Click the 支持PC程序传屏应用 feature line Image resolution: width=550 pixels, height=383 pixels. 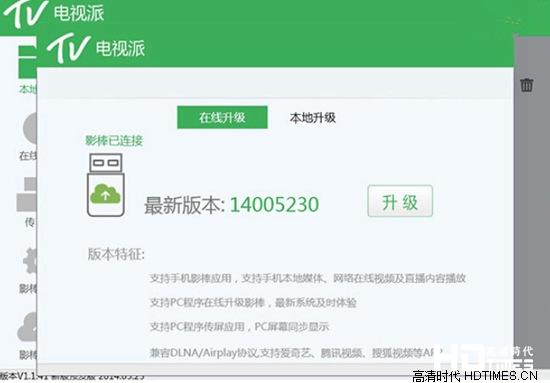[x=239, y=327]
